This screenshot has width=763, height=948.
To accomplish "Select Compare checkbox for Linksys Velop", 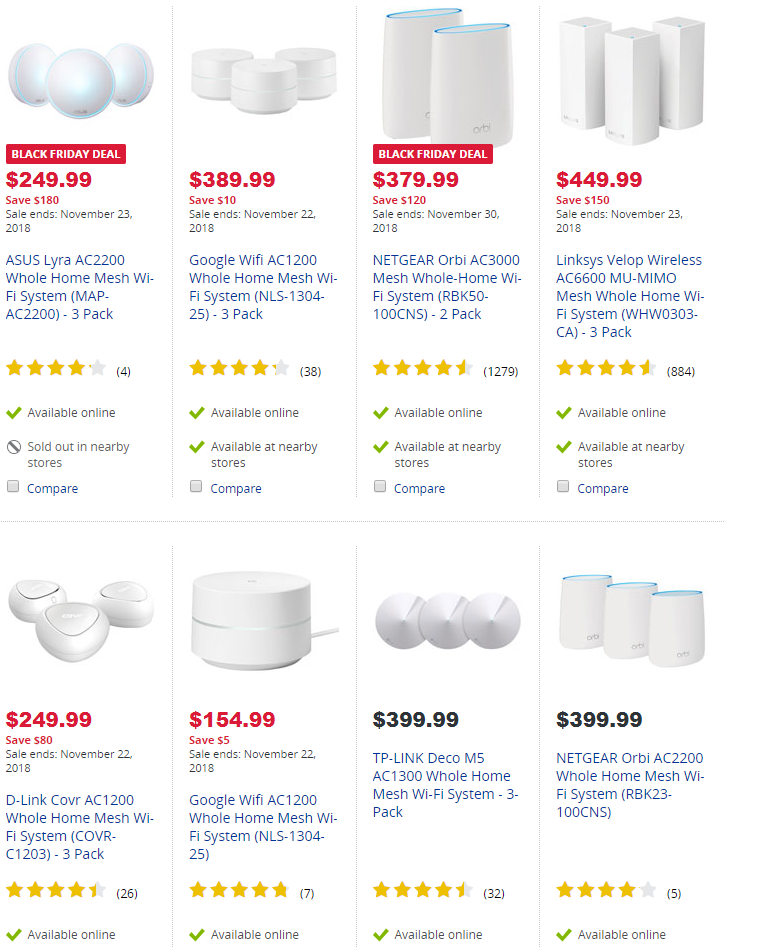I will [x=563, y=487].
